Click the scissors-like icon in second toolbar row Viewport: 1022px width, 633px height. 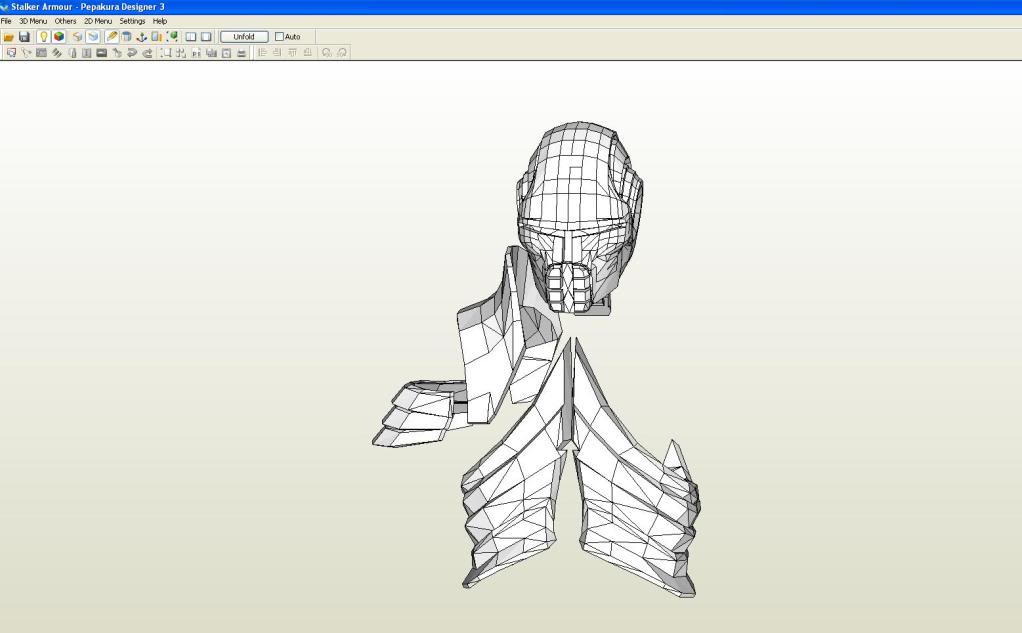pos(26,53)
